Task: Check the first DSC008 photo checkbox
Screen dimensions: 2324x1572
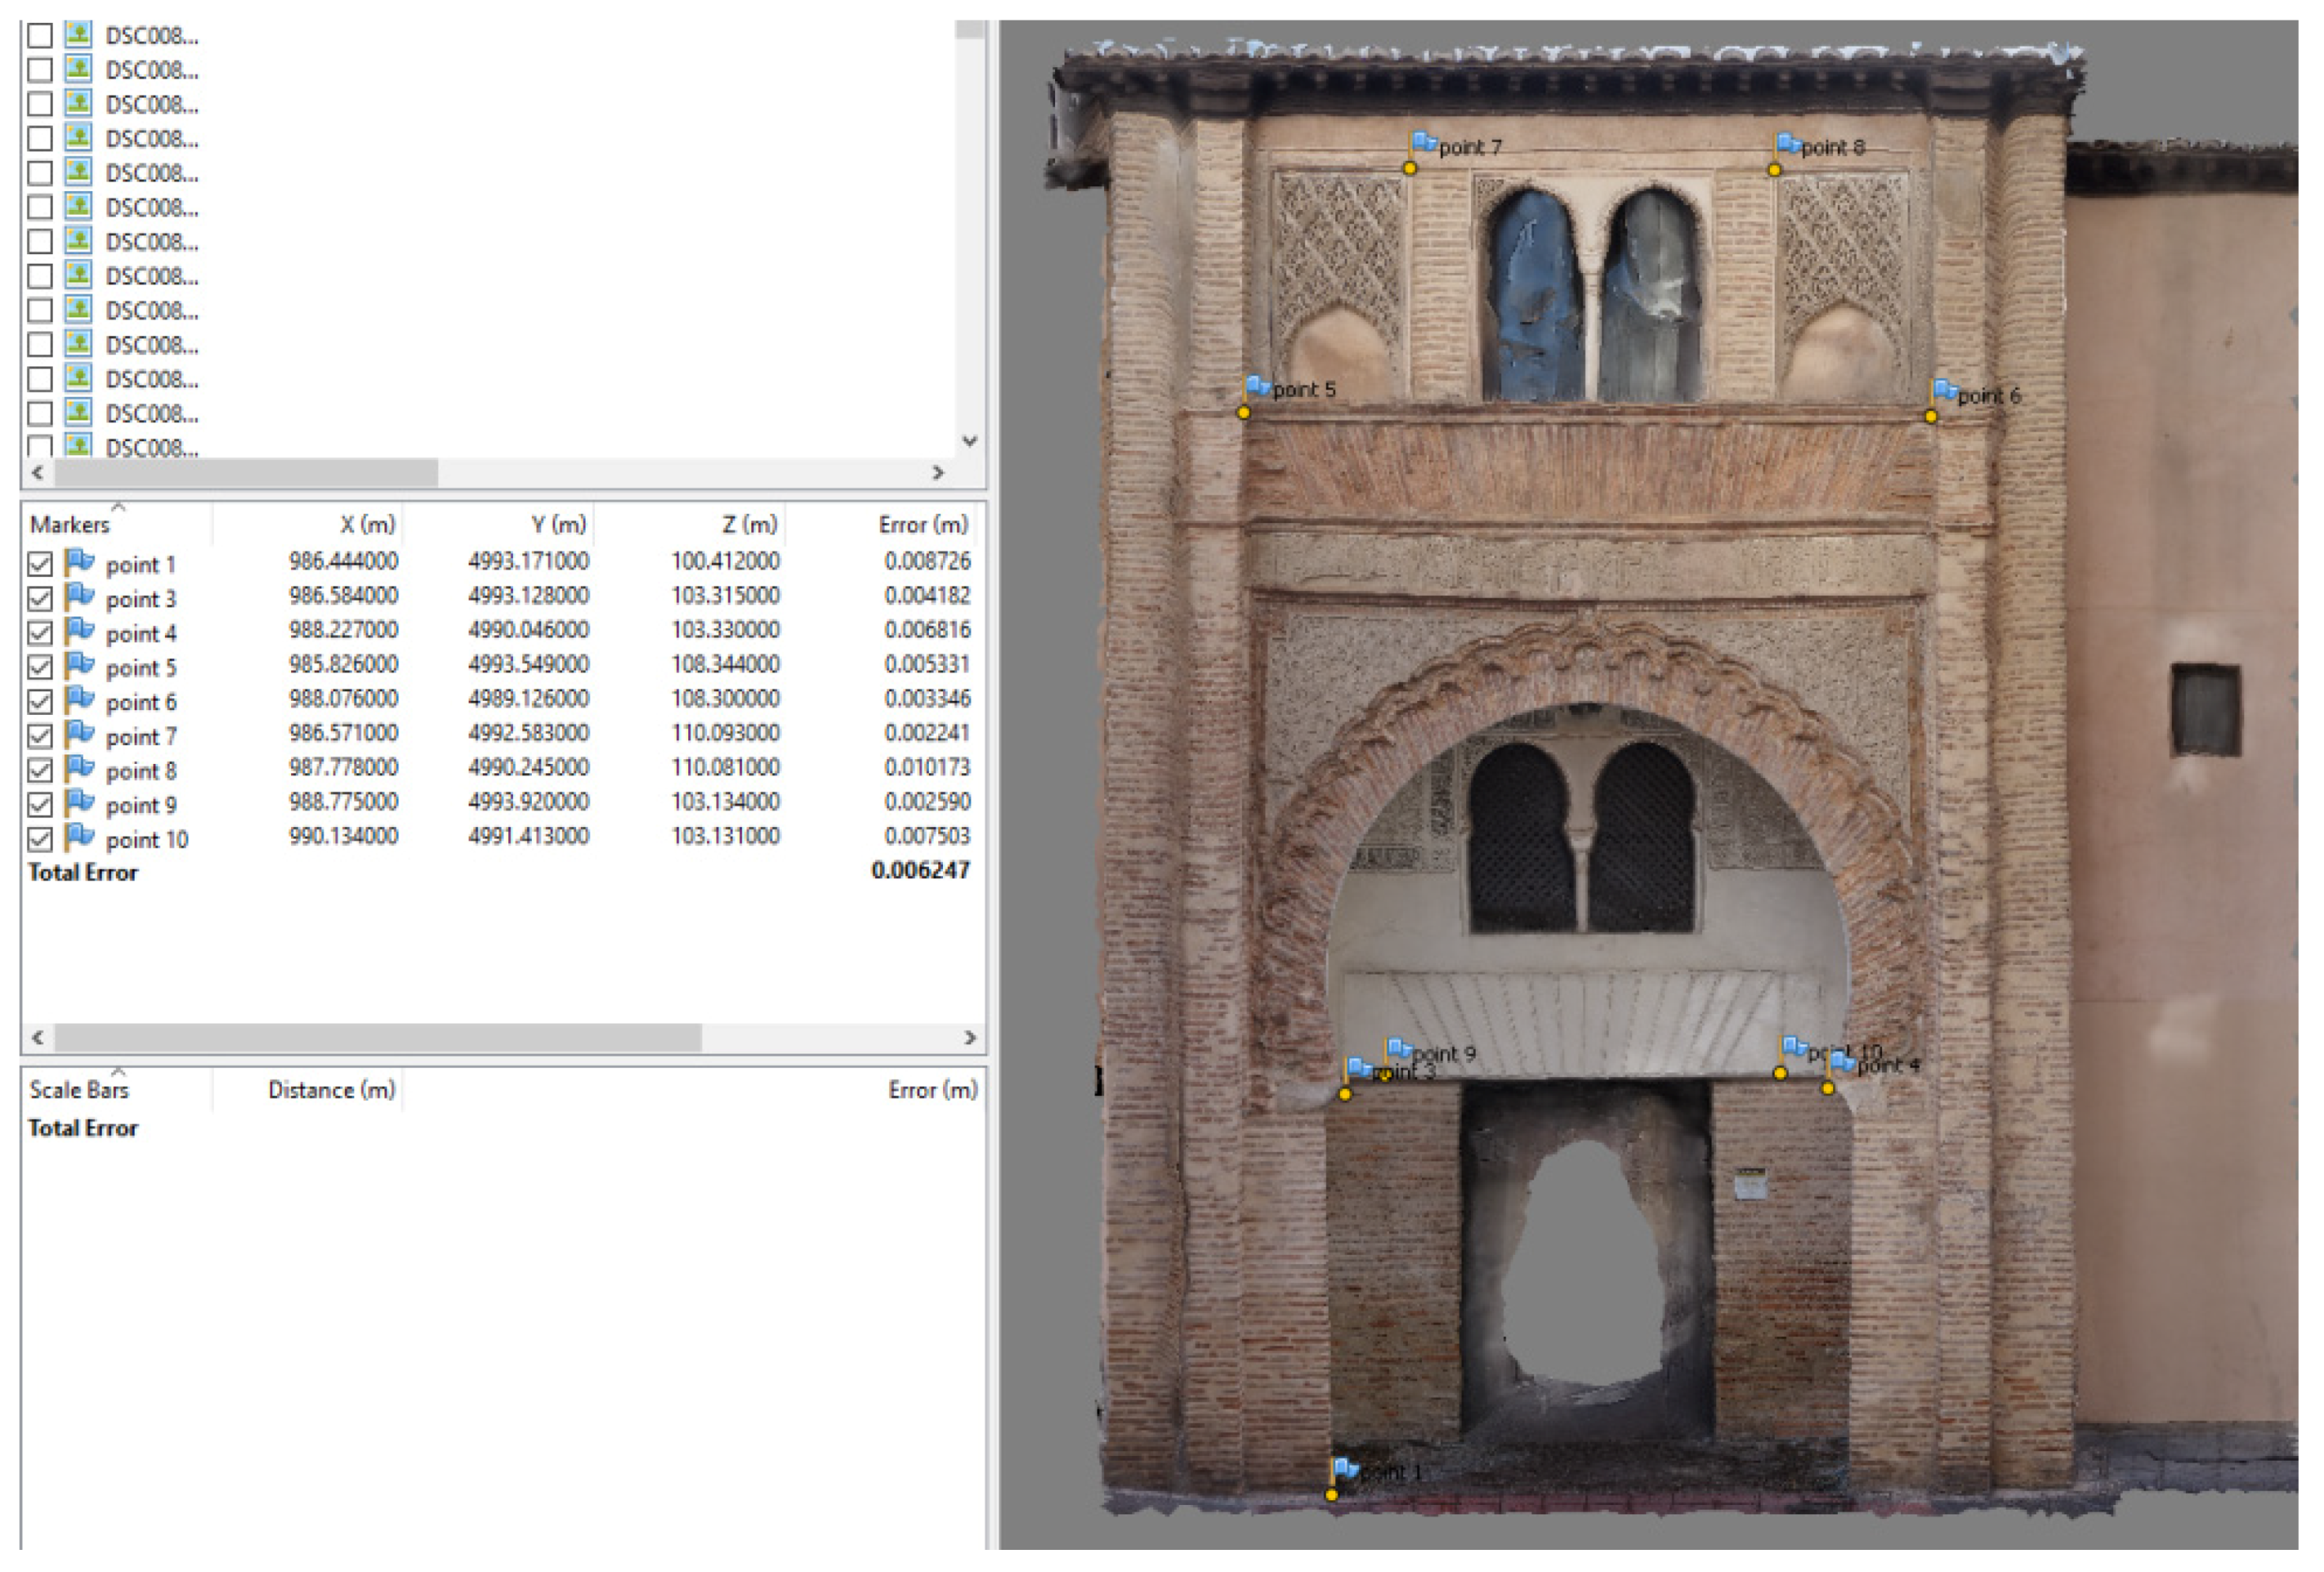Action: pos(40,35)
